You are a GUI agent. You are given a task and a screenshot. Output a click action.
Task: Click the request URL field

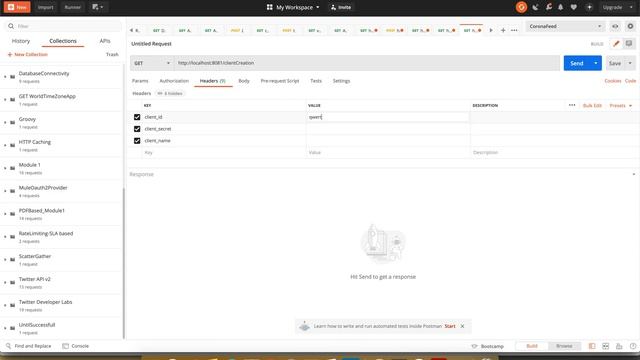[367, 63]
